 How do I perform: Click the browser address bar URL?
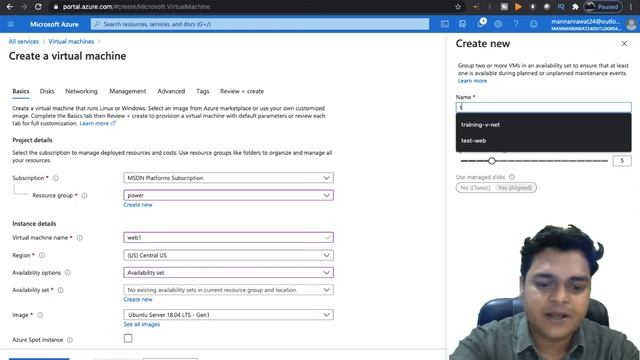tap(136, 7)
